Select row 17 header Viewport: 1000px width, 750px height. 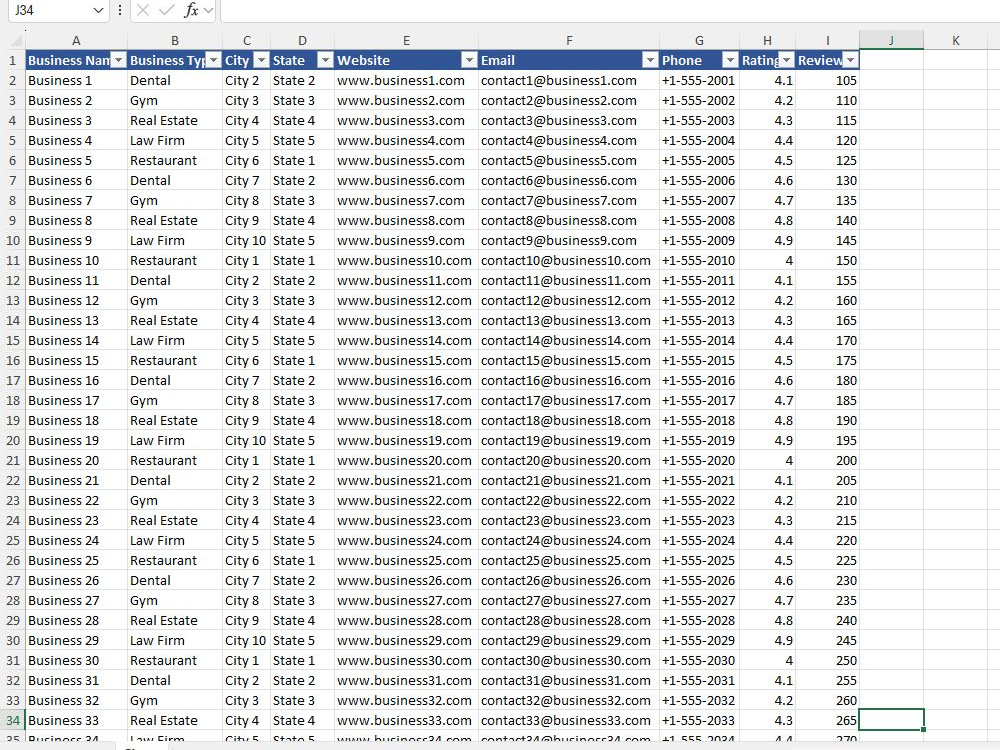[x=13, y=380]
